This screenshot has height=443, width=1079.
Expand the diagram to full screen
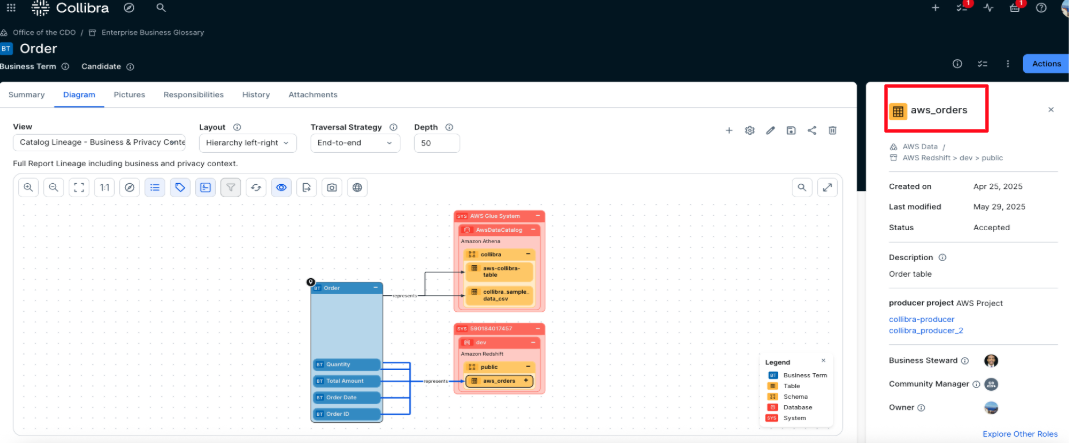(x=826, y=186)
